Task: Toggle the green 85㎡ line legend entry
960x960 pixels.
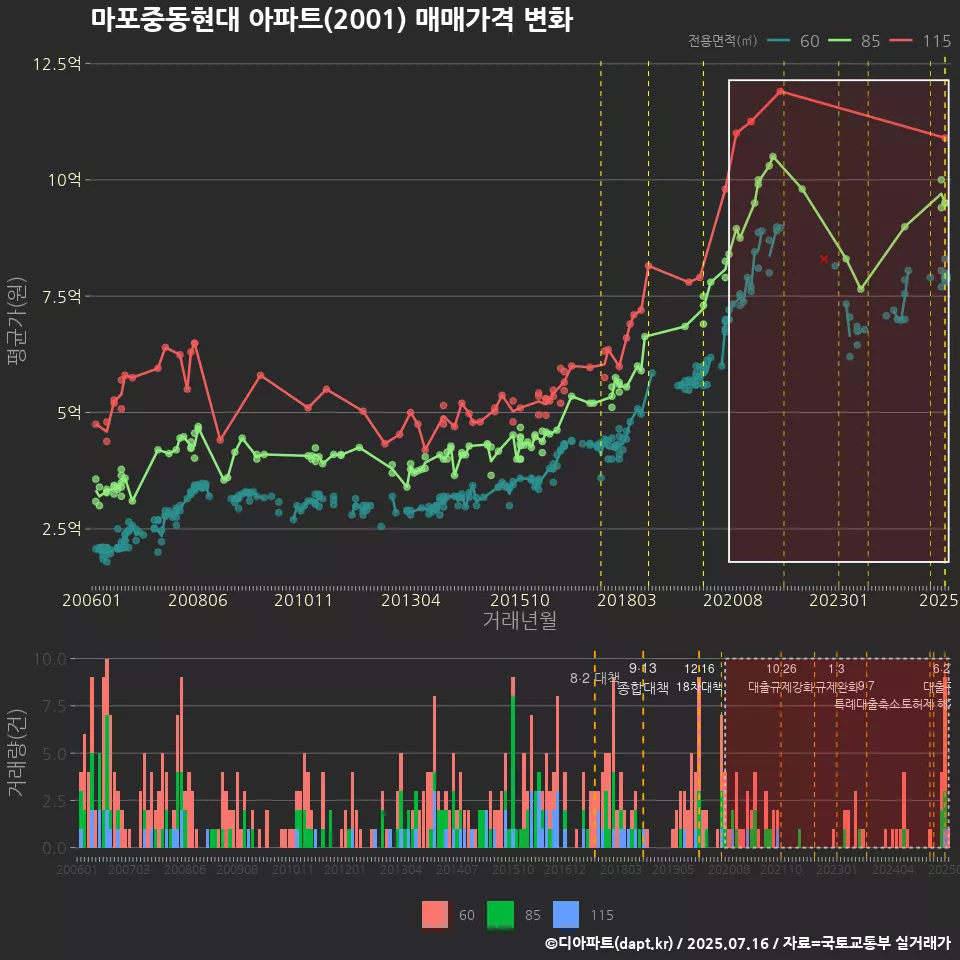Action: click(x=854, y=41)
